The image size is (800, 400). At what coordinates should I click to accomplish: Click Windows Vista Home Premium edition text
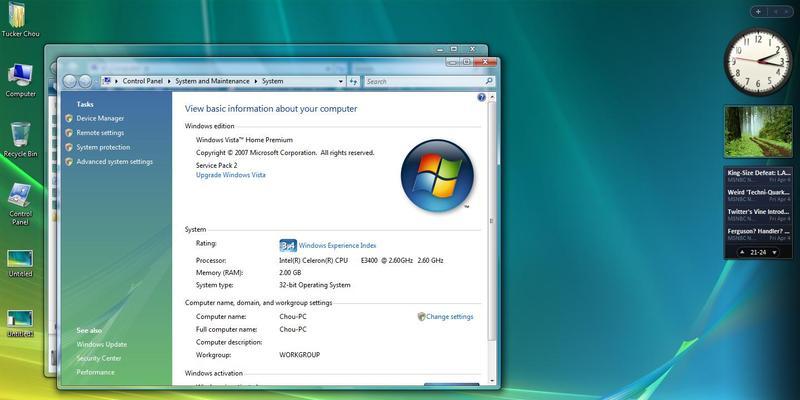(x=244, y=140)
